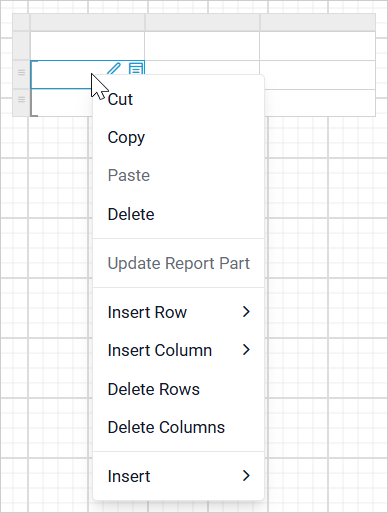Image resolution: width=388 pixels, height=513 pixels.
Task: Open the Insert Column submenu
Action: coord(179,350)
